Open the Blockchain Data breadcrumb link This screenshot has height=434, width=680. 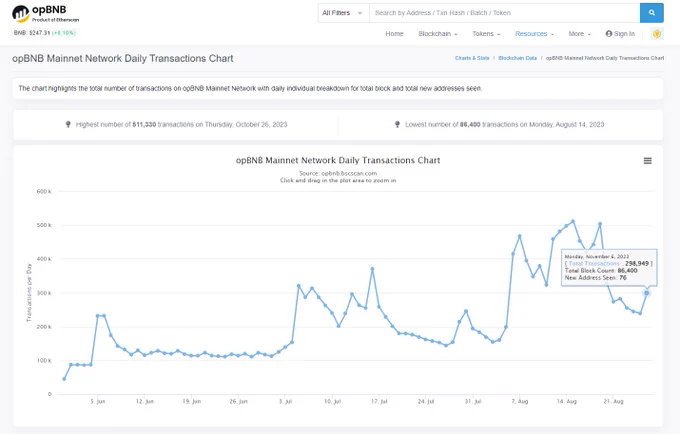[517, 58]
